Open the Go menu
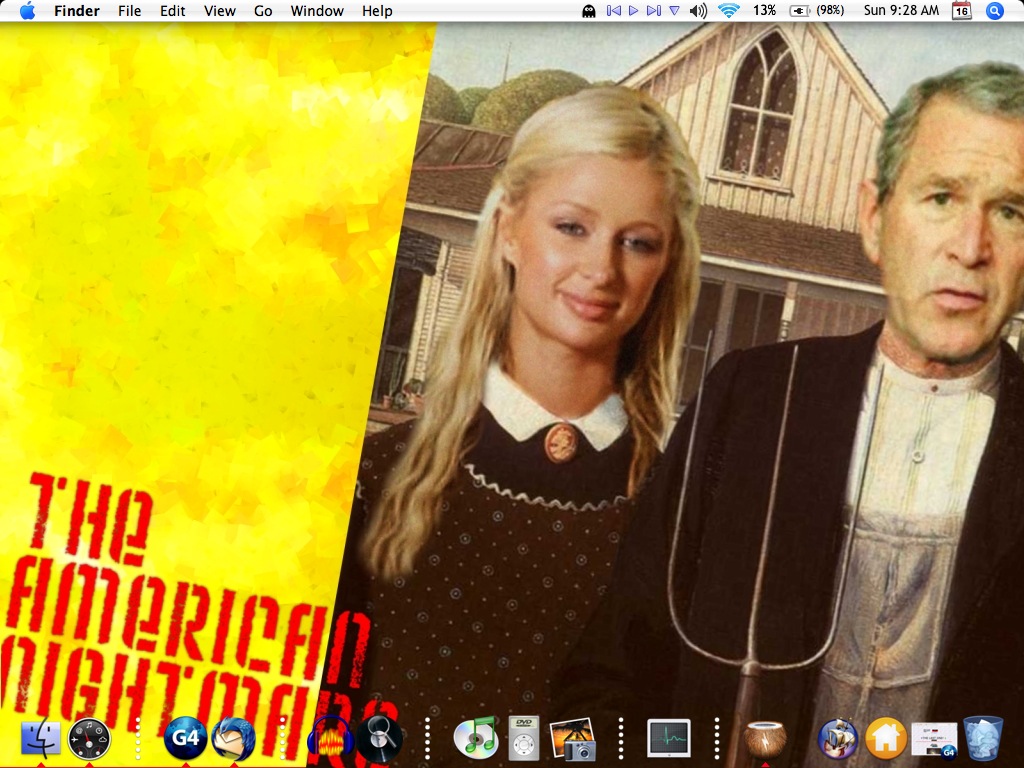This screenshot has height=768, width=1024. (263, 11)
